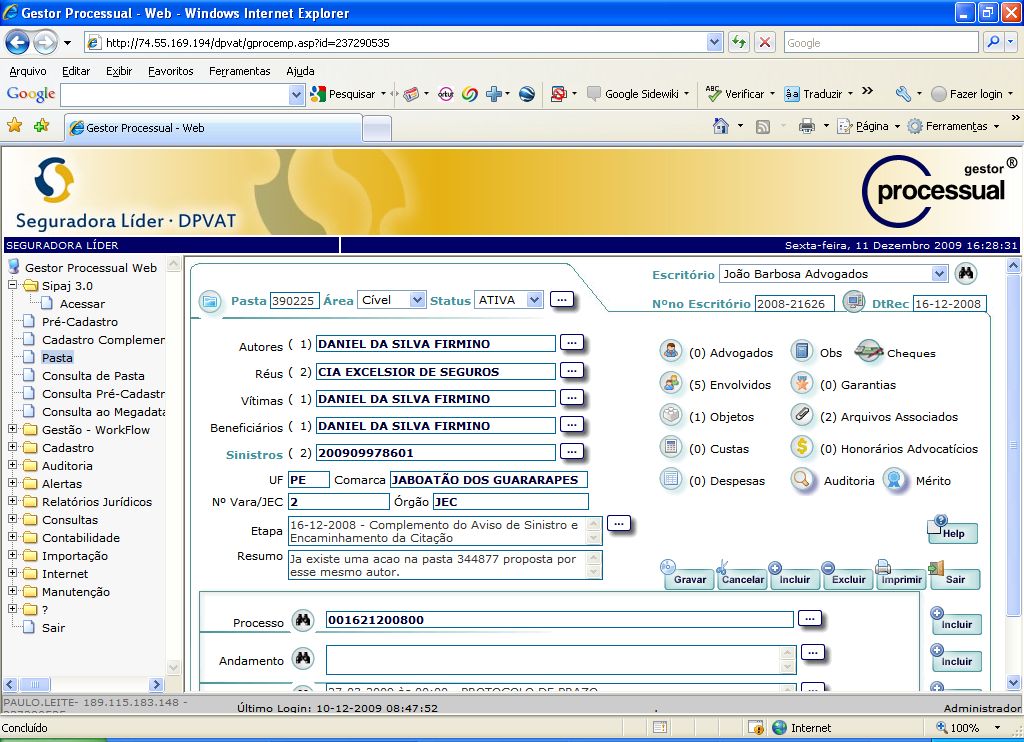Click binoculars icon next to Processo
Viewport: 1024px width, 742px height.
click(x=302, y=621)
